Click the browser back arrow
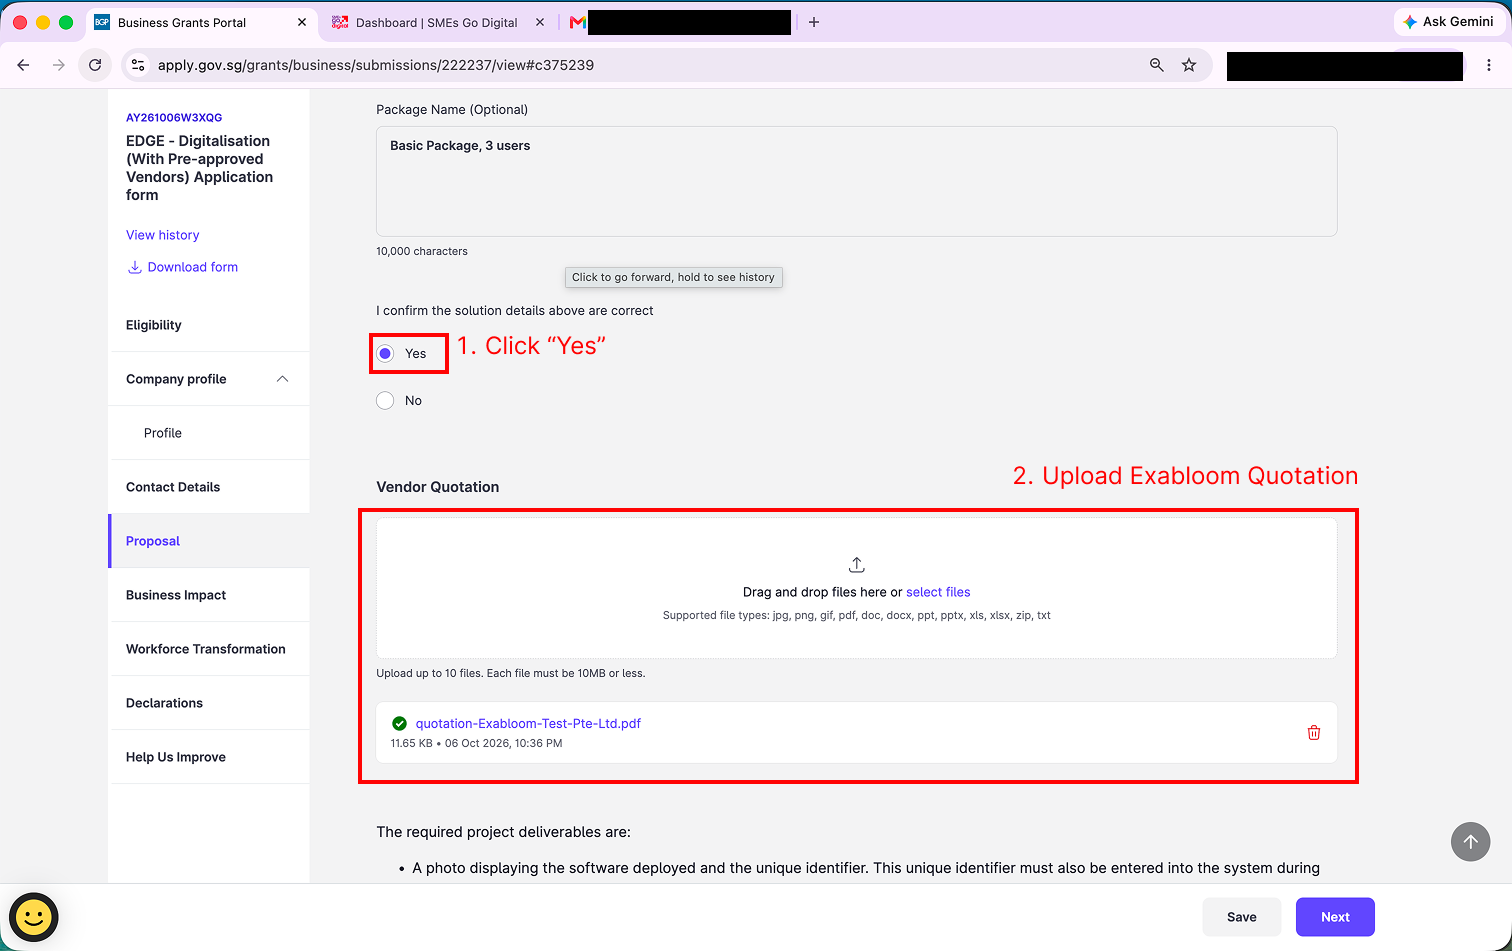This screenshot has width=1512, height=951. click(24, 65)
